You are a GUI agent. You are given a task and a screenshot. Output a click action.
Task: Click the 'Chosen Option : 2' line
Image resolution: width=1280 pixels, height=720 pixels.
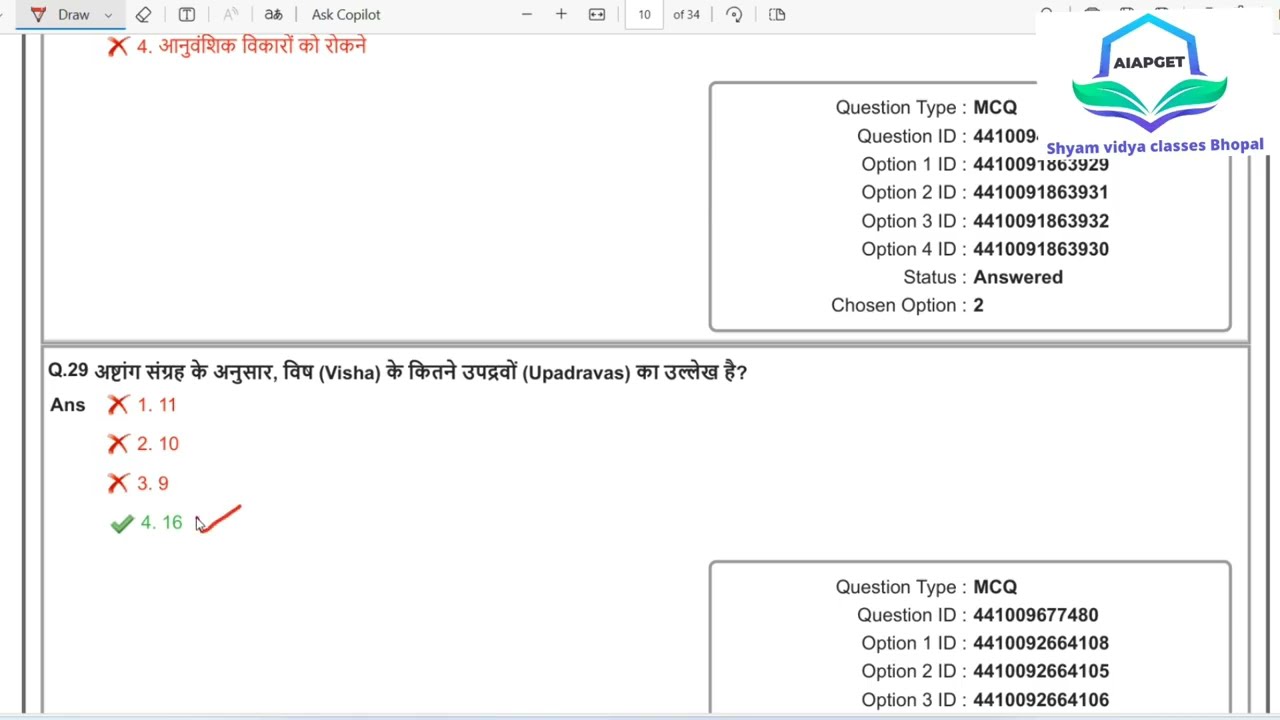pyautogui.click(x=907, y=305)
